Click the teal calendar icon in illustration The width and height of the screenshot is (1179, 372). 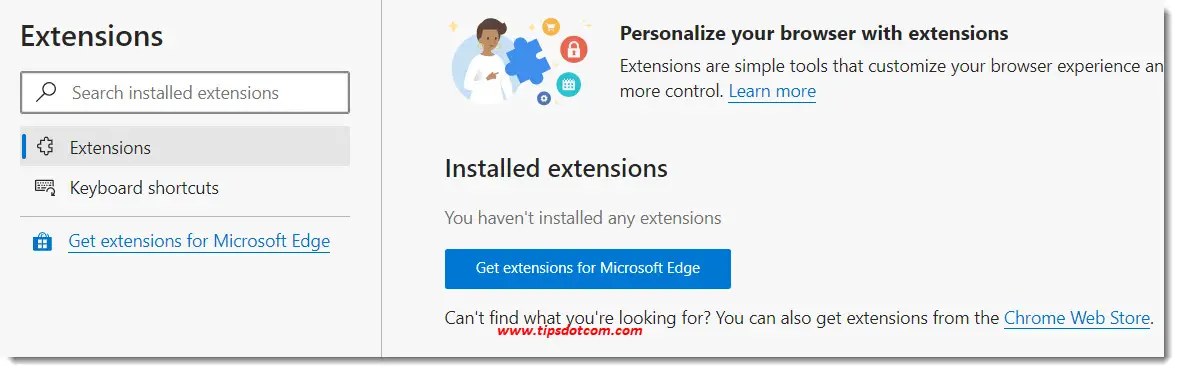click(x=568, y=84)
